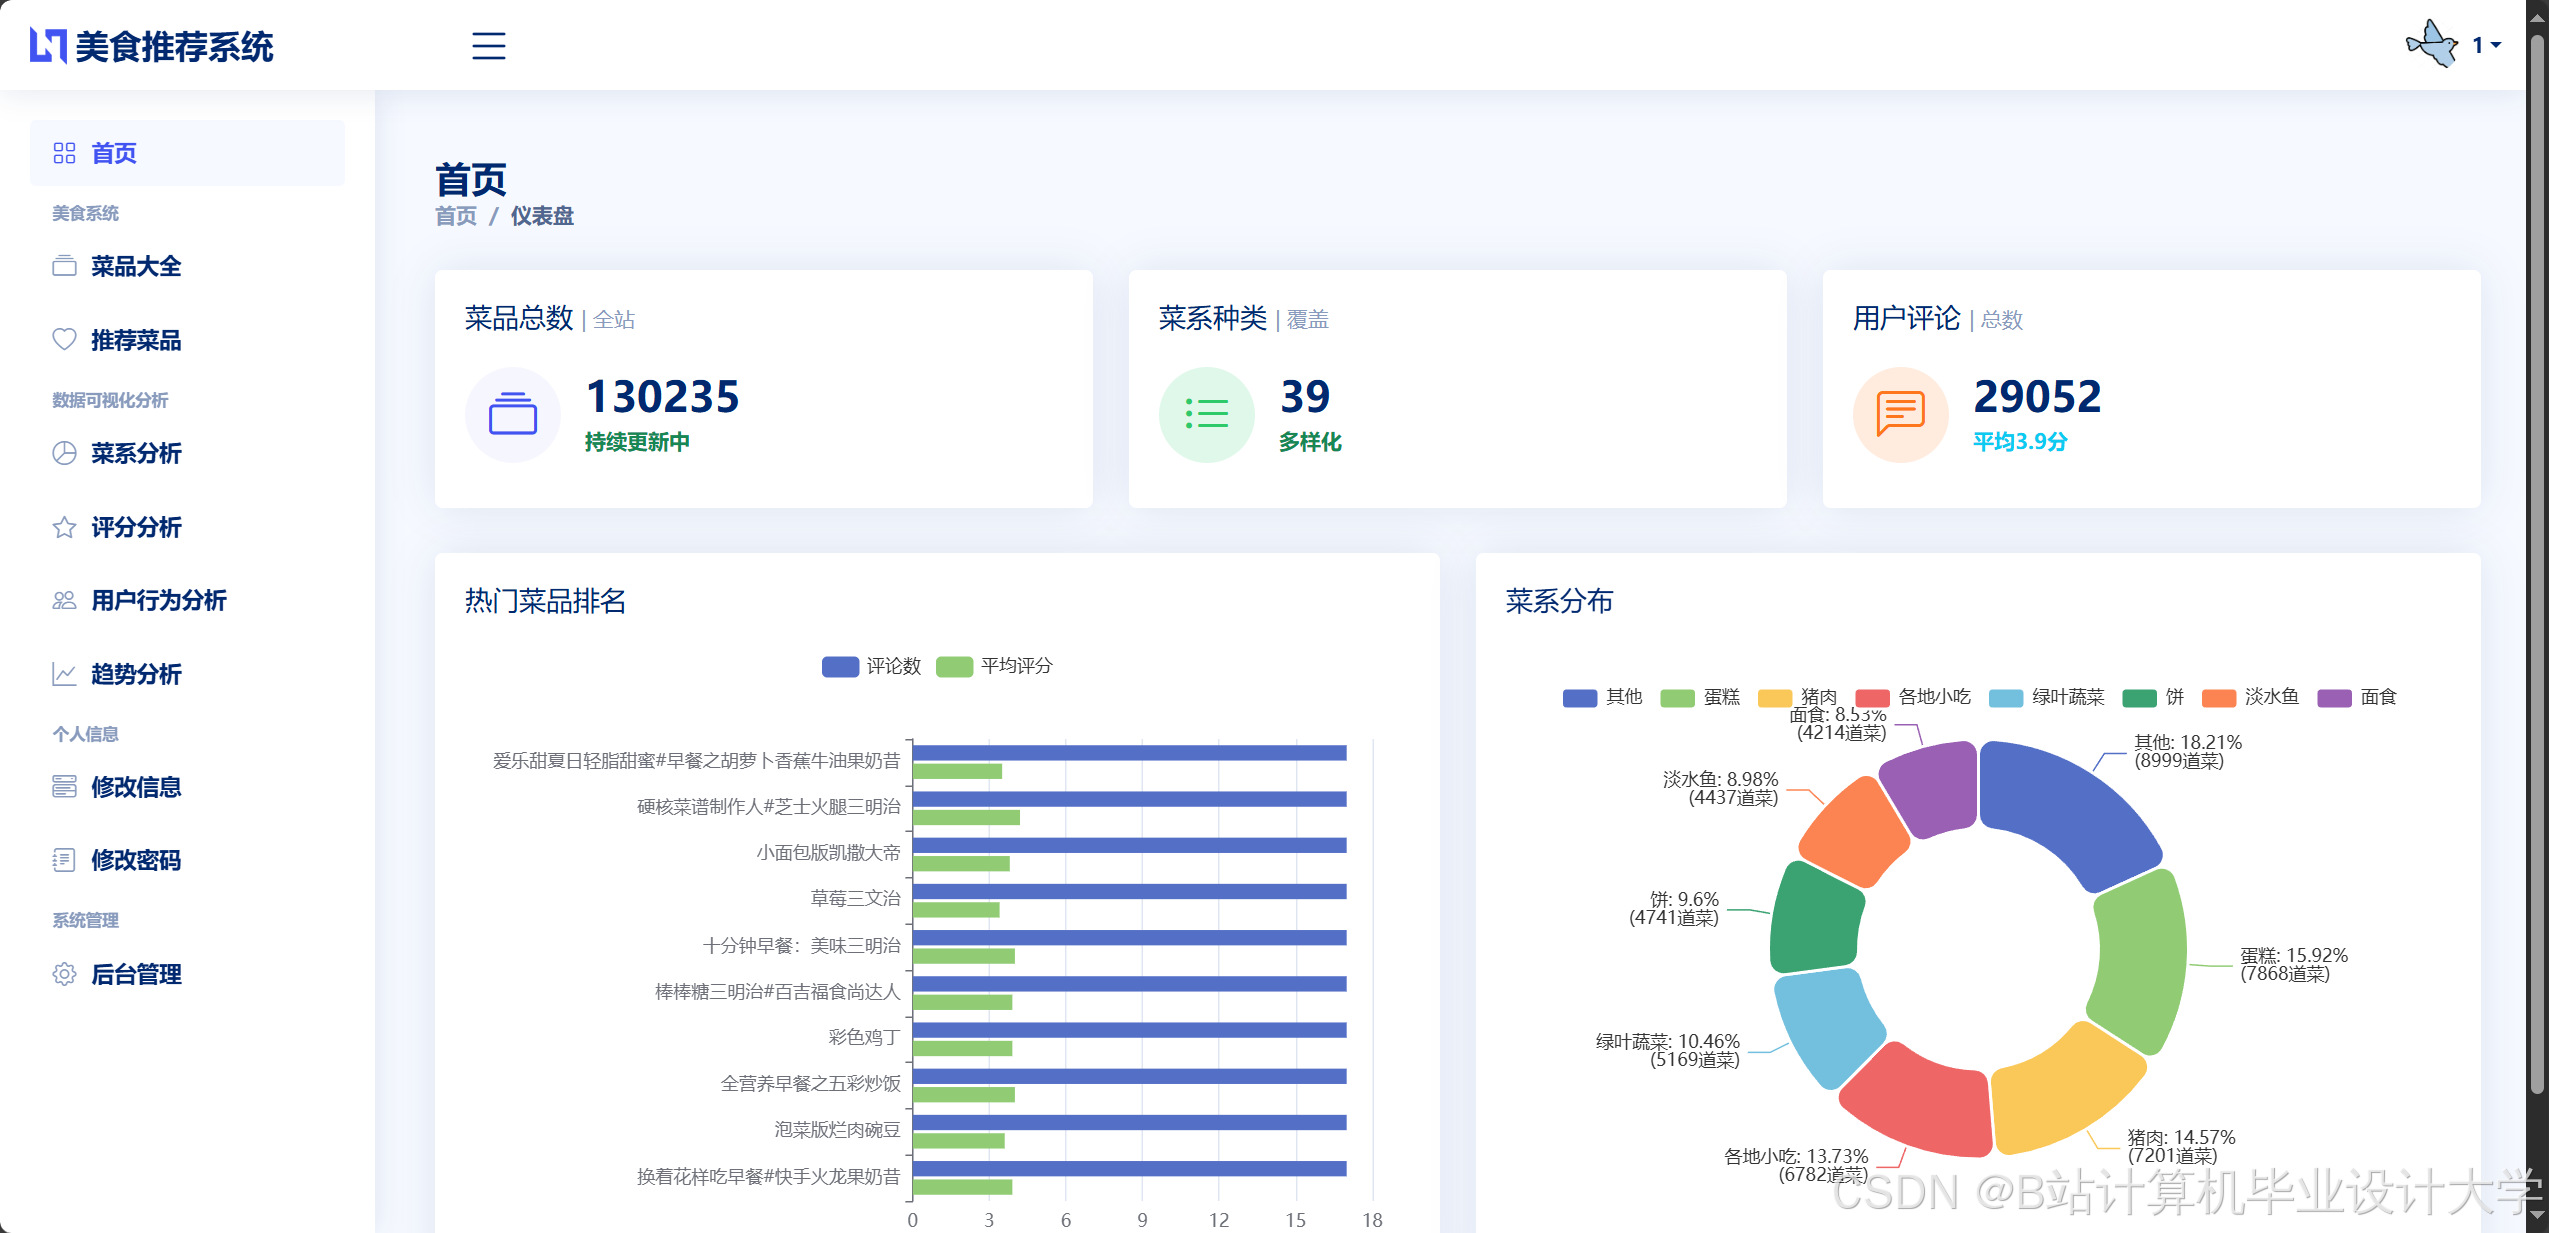Click the 菜品总数 stack icon

(x=512, y=414)
